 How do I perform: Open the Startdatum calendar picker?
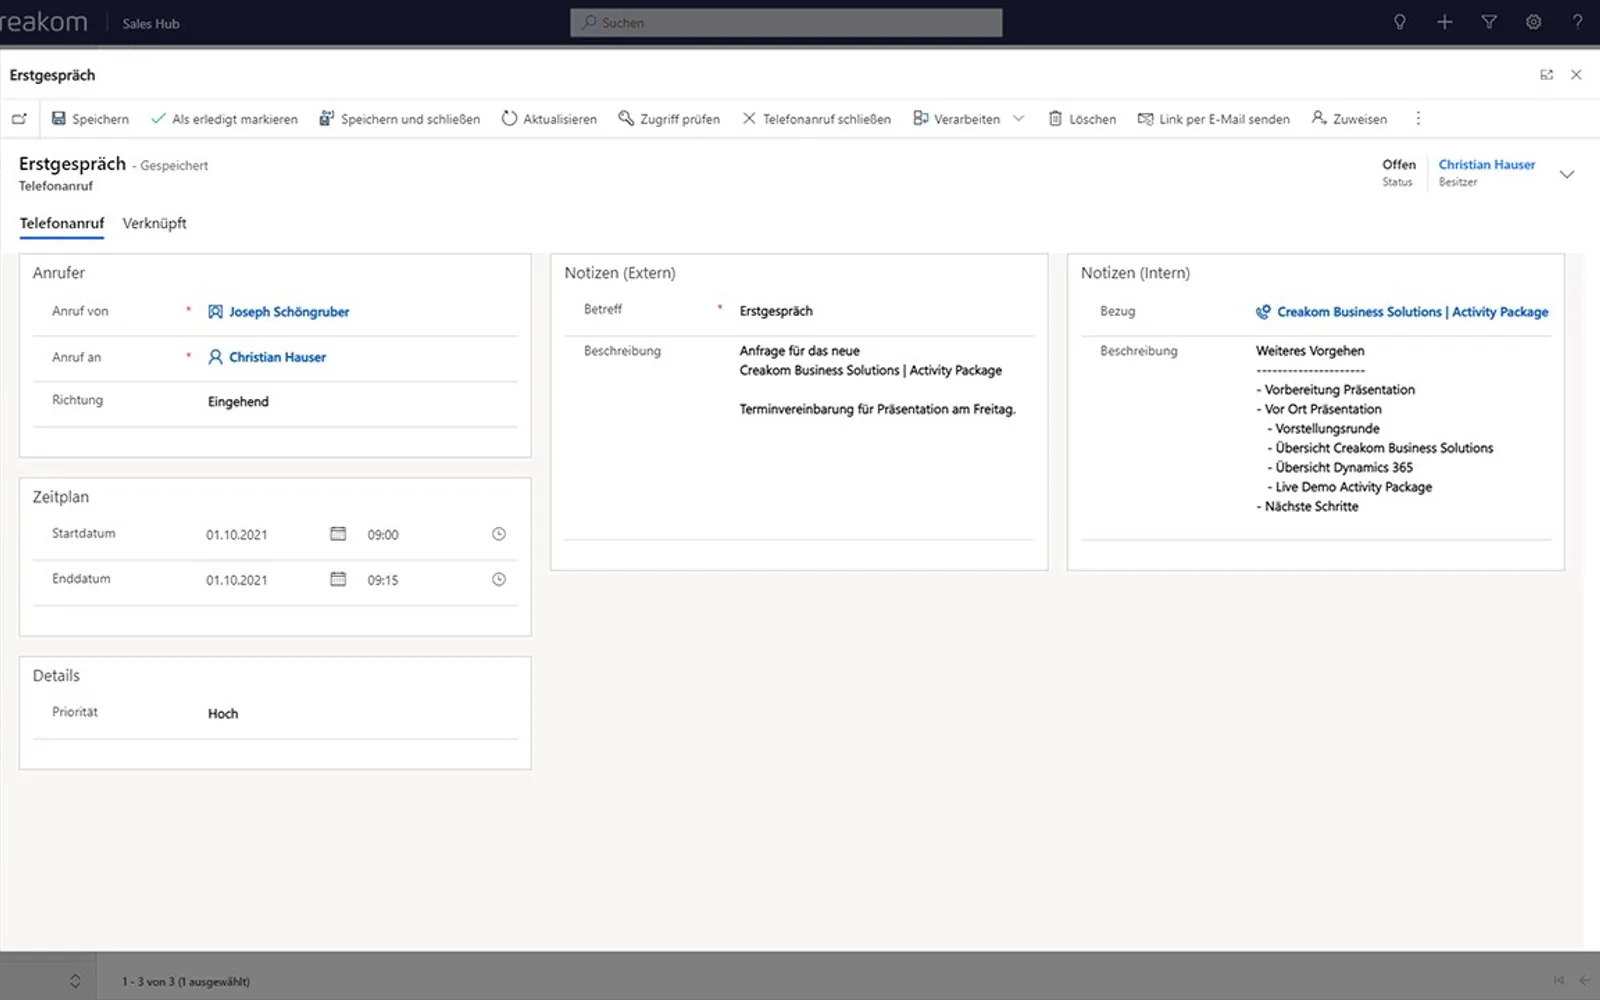click(338, 534)
